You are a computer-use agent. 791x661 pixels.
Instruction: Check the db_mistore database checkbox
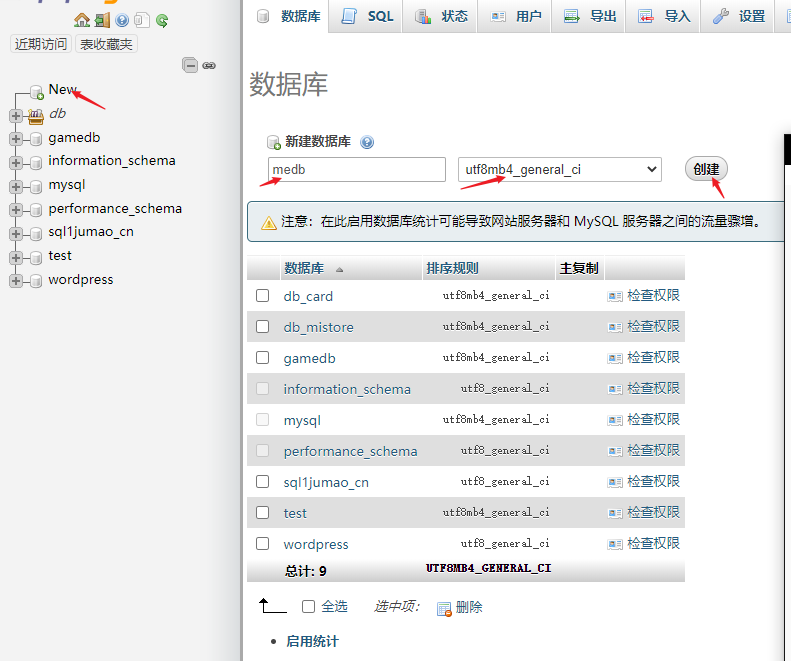coord(262,326)
